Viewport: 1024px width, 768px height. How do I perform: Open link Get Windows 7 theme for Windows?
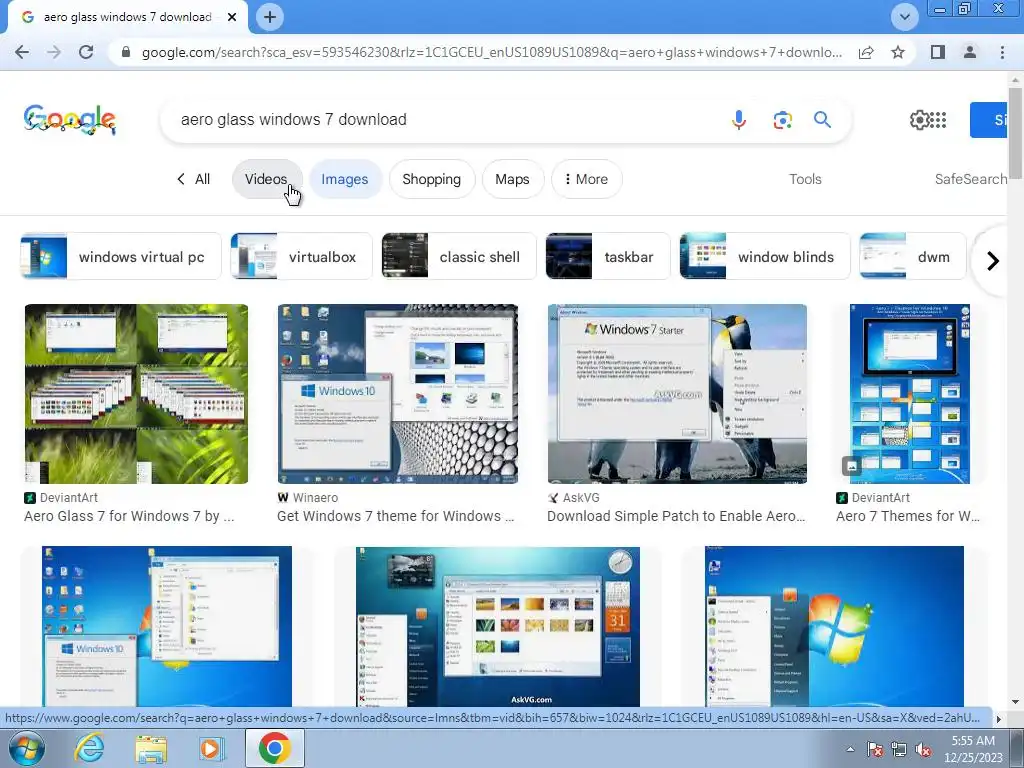396,516
